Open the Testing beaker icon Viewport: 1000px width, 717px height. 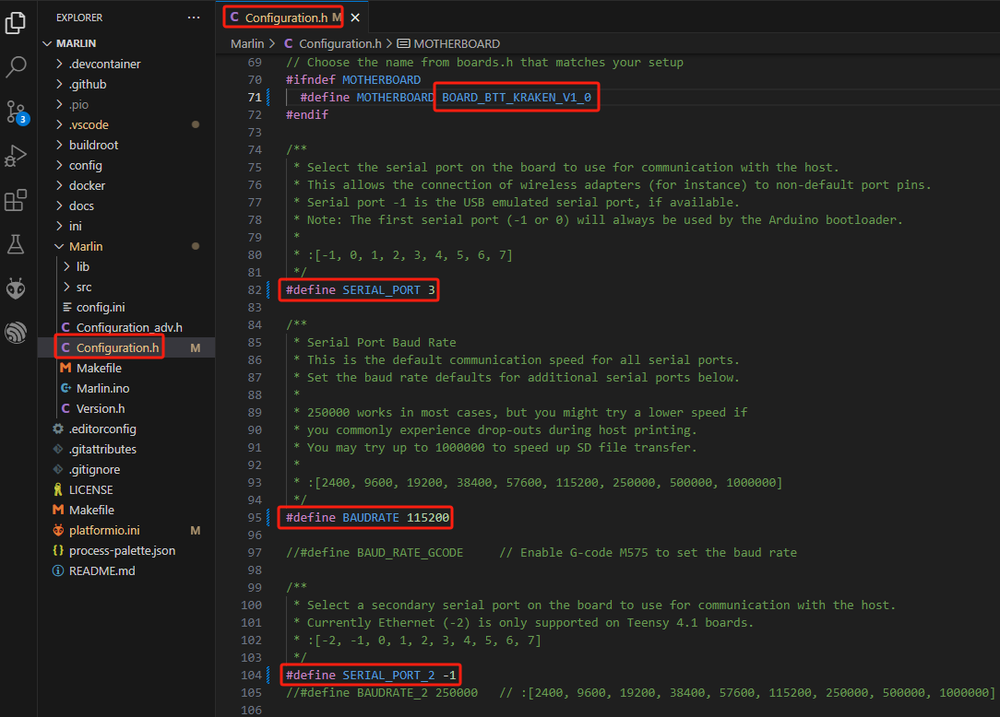click(x=16, y=244)
